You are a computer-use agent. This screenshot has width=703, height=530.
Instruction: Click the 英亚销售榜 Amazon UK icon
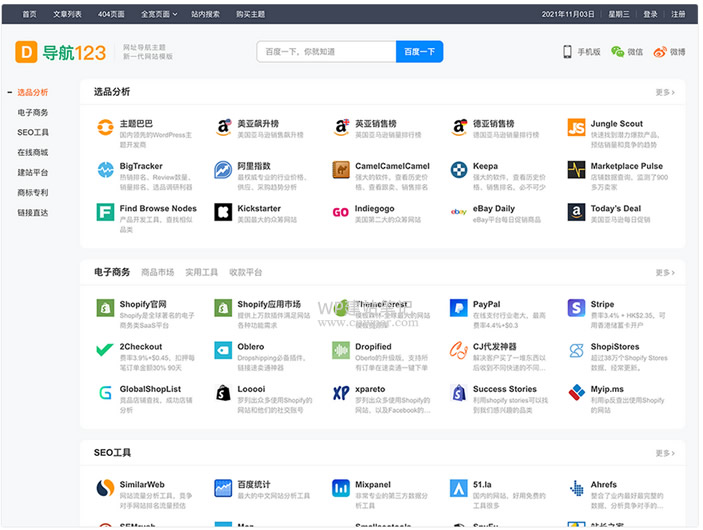point(341,127)
